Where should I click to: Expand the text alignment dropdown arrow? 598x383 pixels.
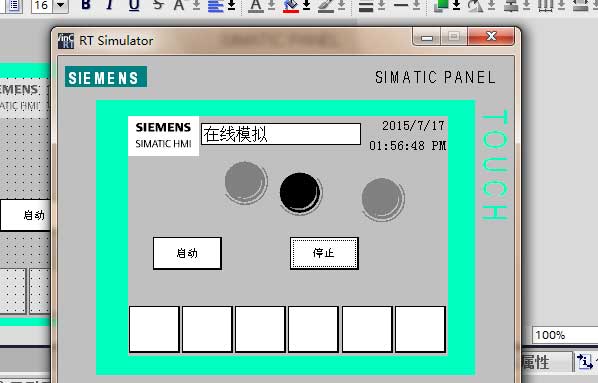[x=231, y=5]
